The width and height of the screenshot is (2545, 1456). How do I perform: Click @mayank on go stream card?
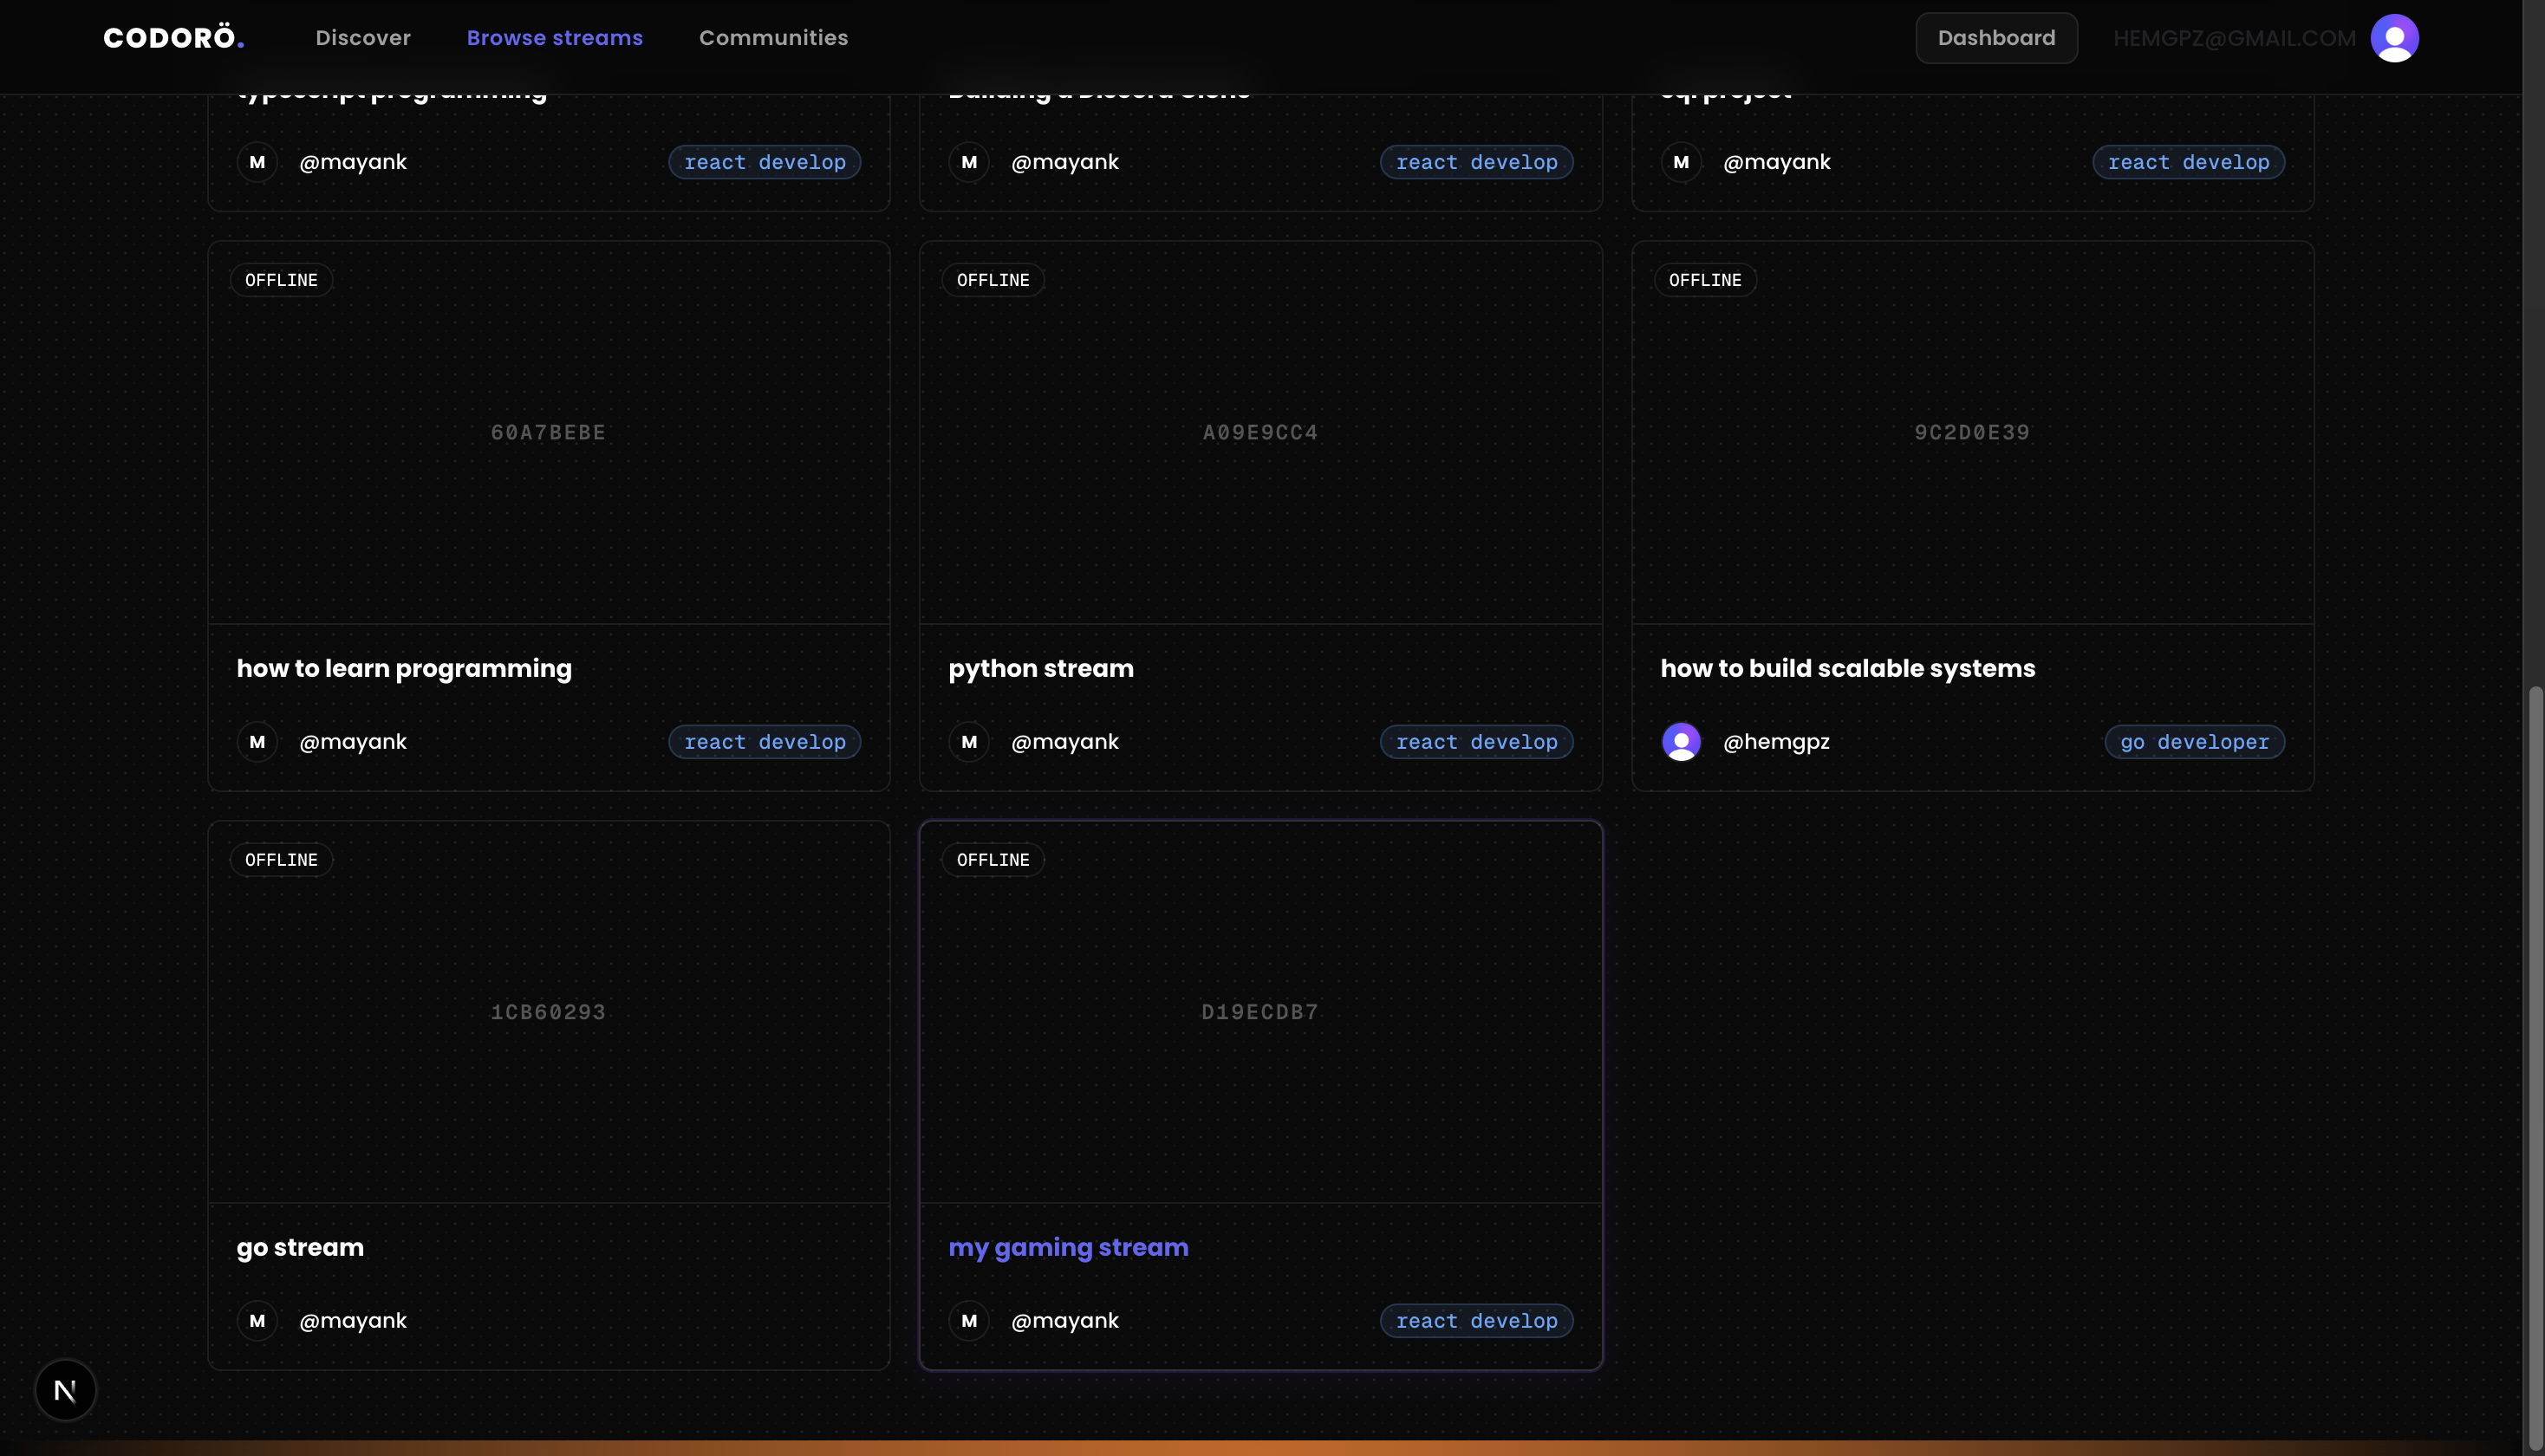(x=353, y=1321)
